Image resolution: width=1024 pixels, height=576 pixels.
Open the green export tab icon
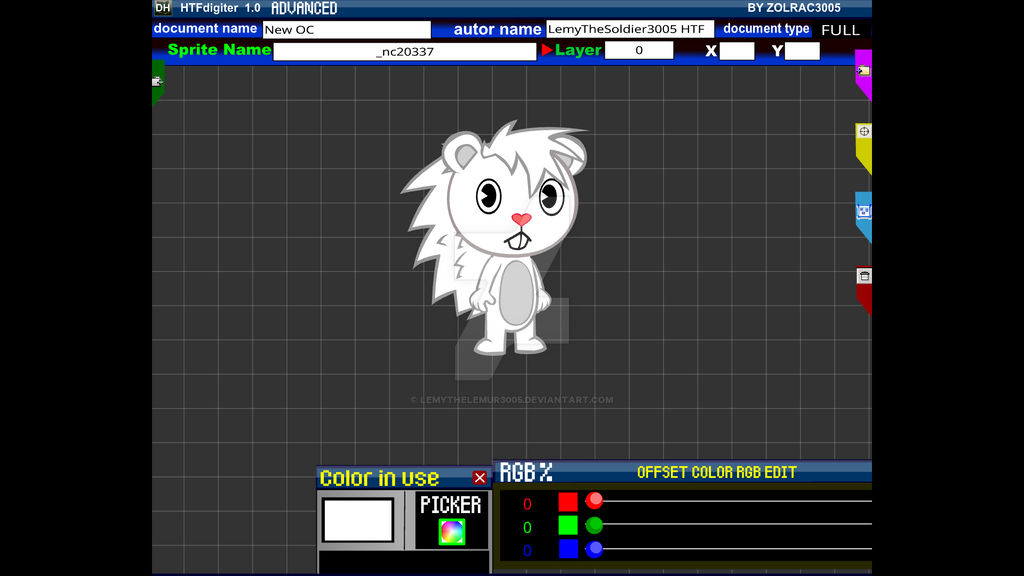157,82
